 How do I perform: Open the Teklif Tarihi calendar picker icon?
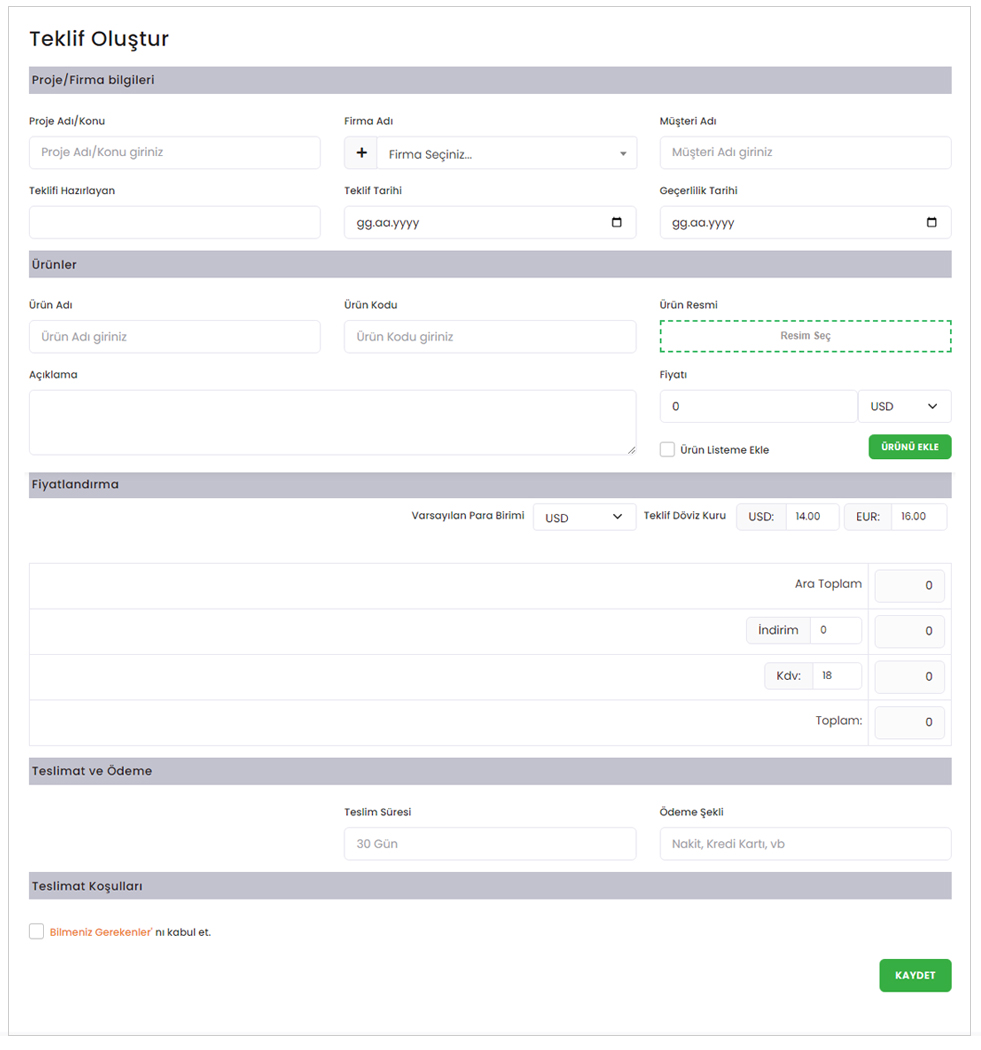click(616, 223)
